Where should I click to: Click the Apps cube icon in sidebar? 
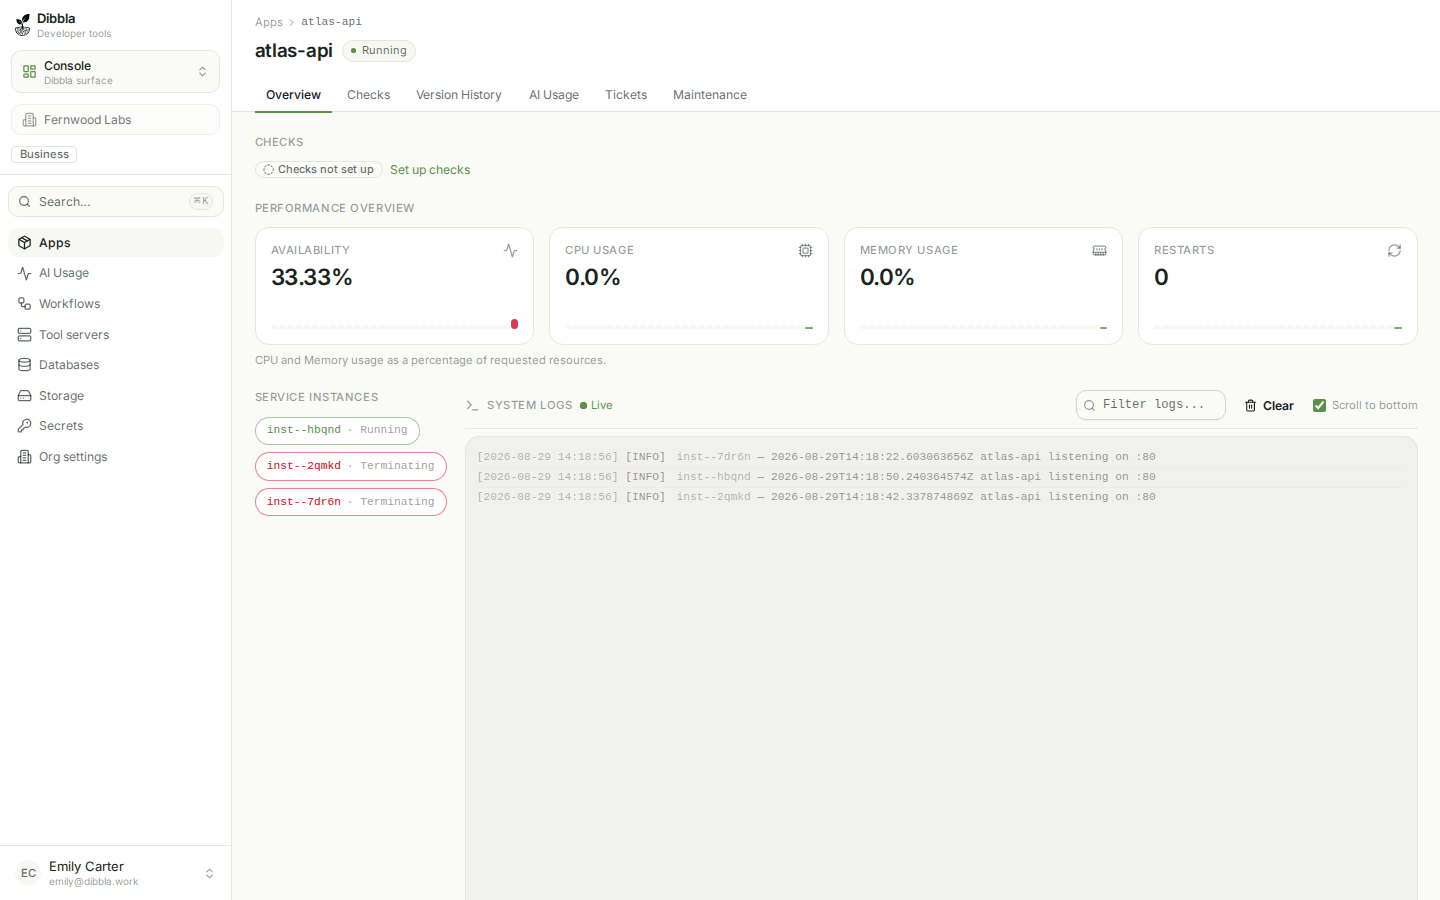click(x=25, y=243)
